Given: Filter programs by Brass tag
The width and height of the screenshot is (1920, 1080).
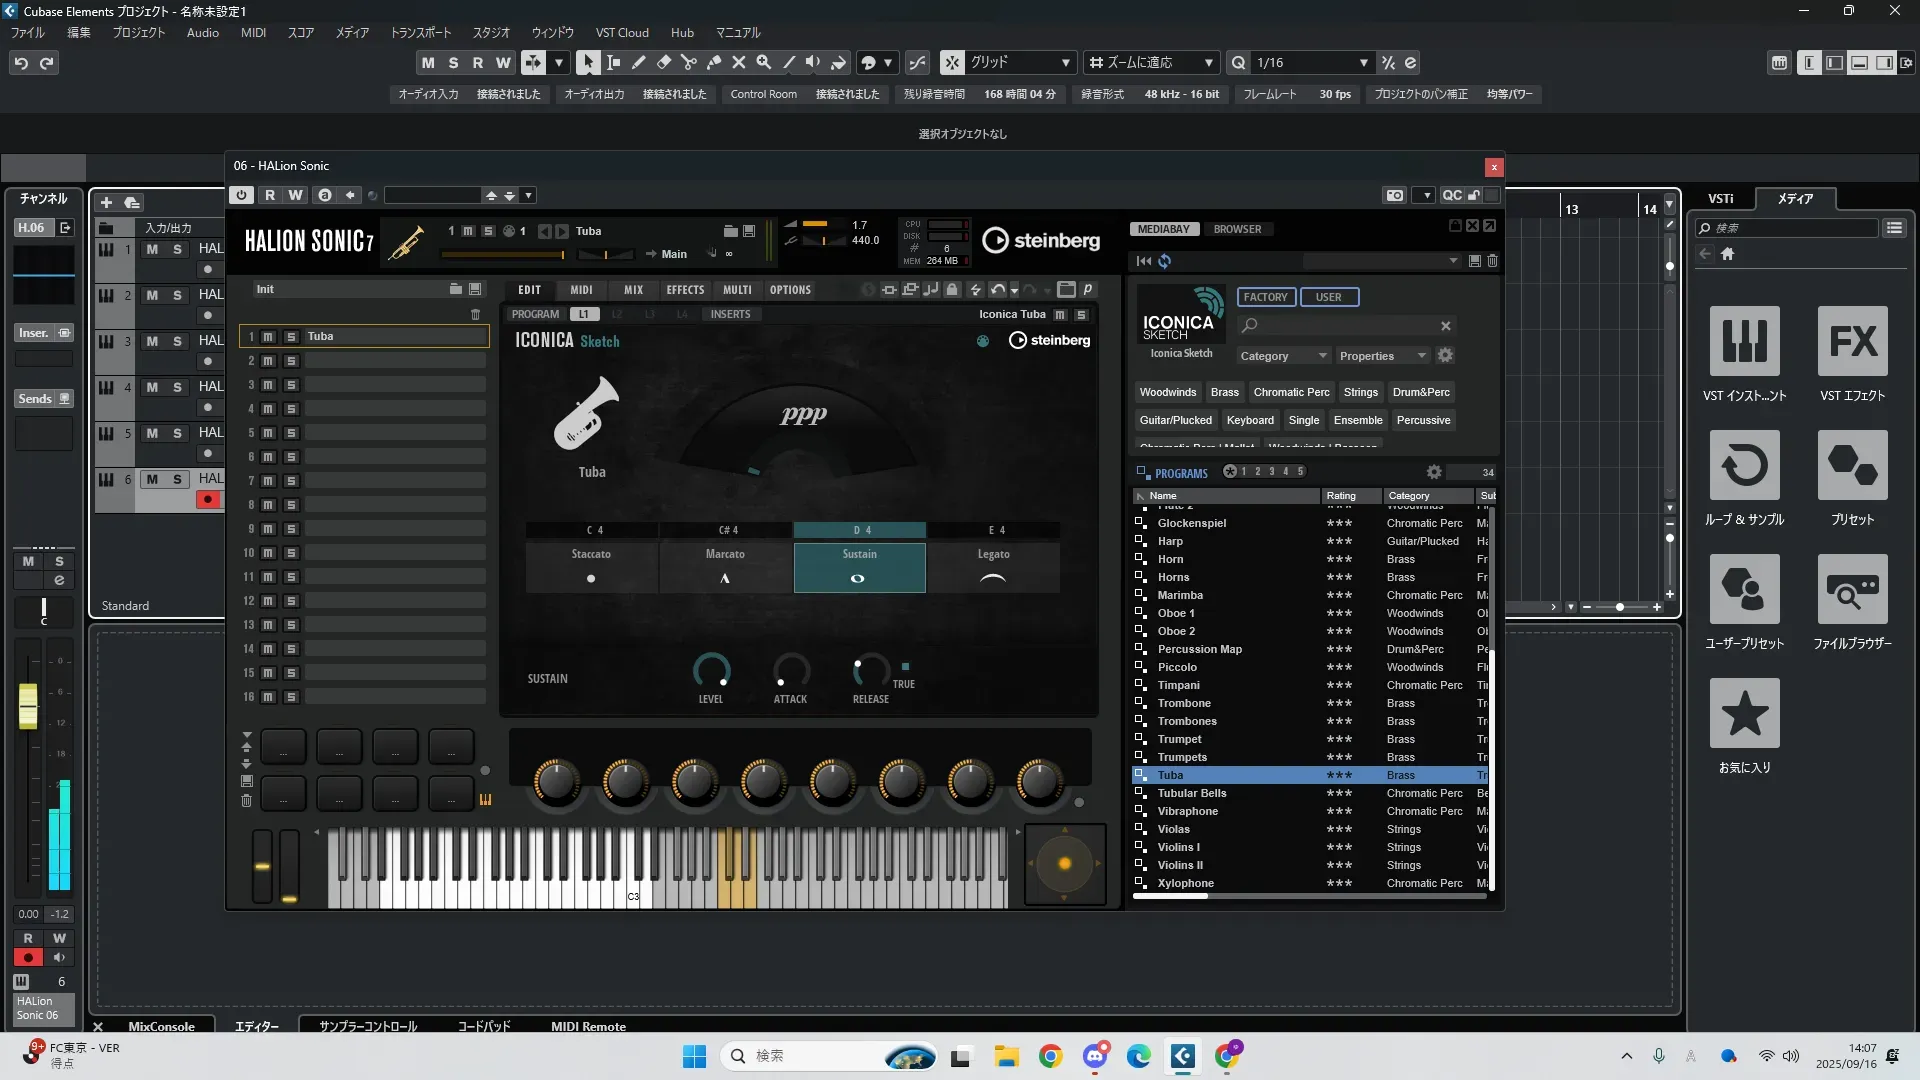Looking at the screenshot, I should pos(1224,392).
